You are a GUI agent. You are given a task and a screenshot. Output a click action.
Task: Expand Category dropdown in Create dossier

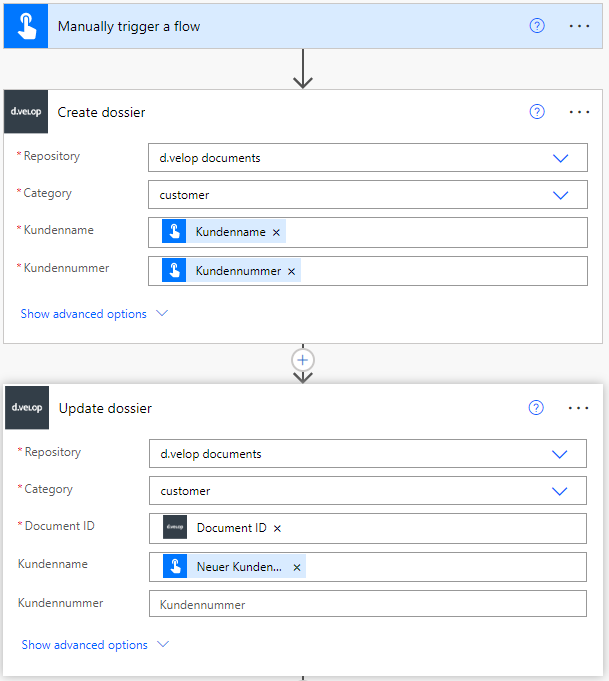pyautogui.click(x=560, y=195)
